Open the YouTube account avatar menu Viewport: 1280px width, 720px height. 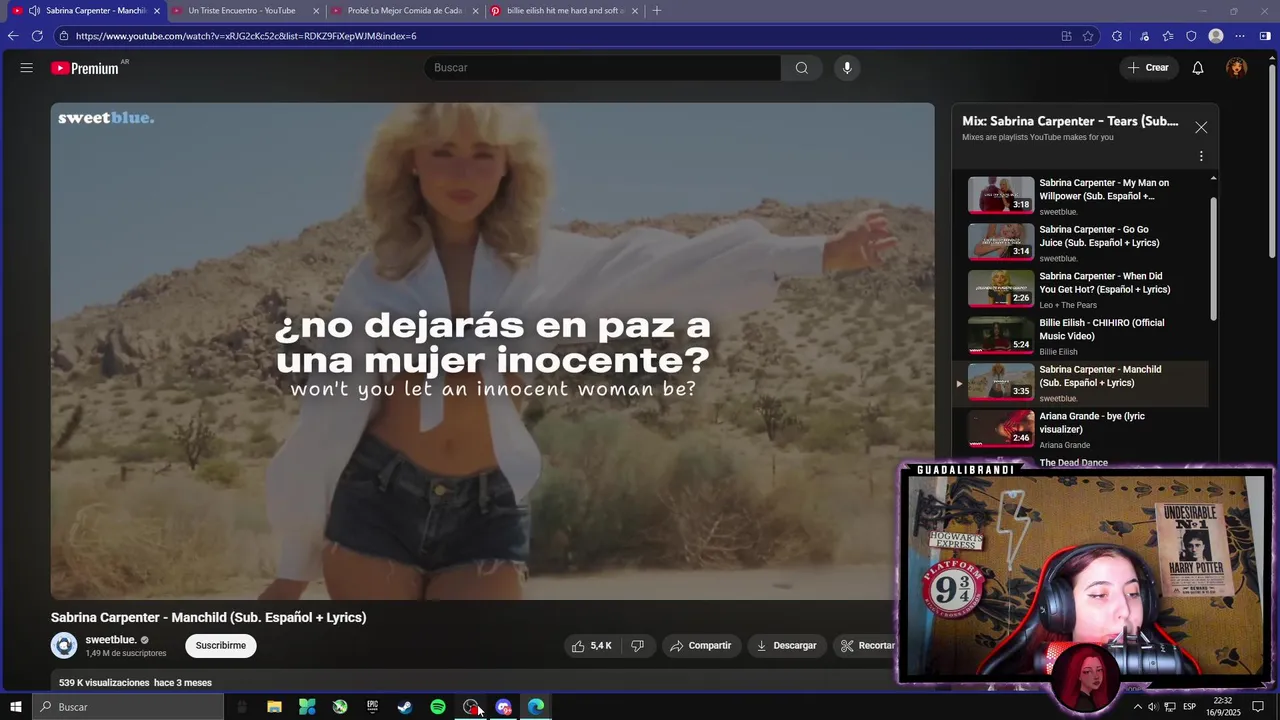coord(1237,68)
